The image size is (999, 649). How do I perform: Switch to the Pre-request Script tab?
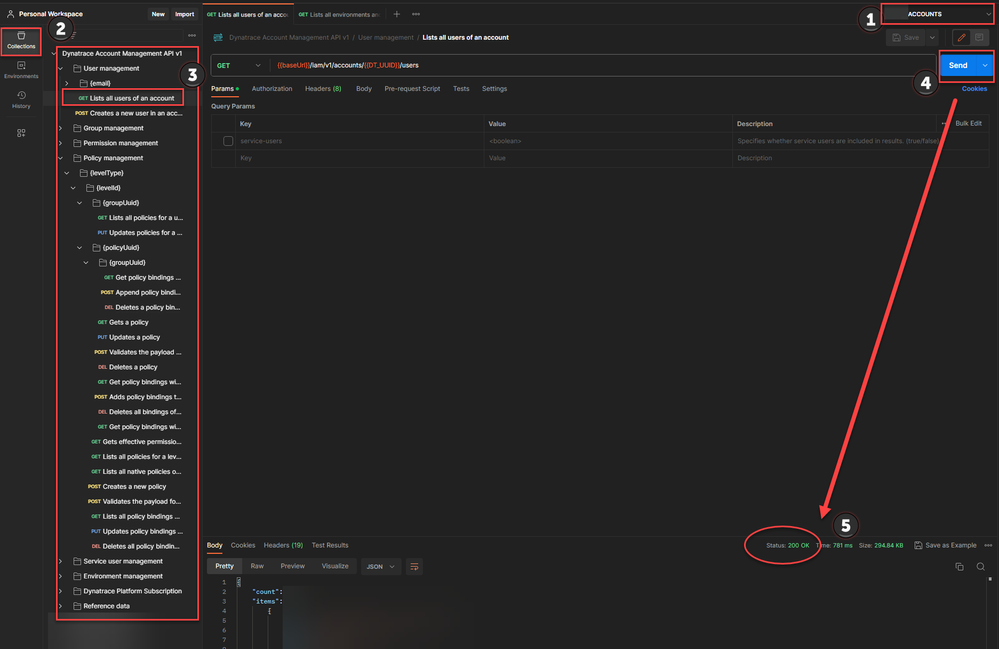click(412, 89)
